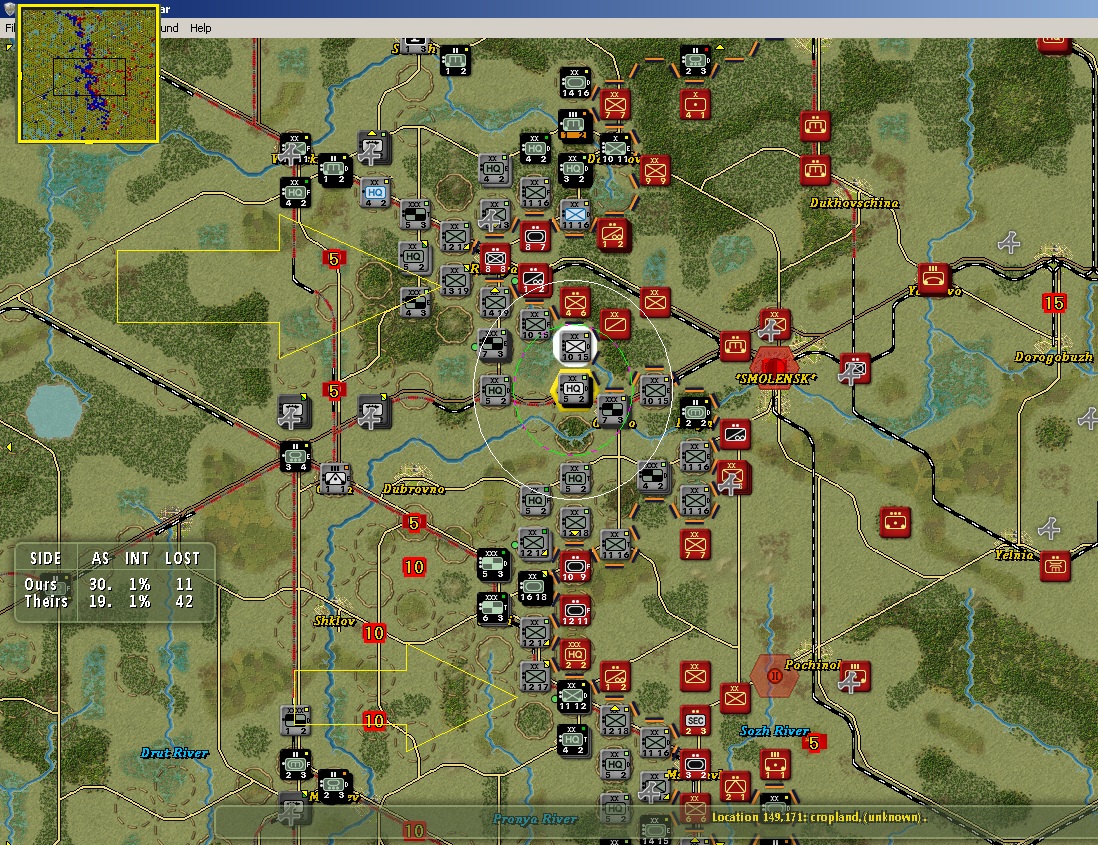The height and width of the screenshot is (845, 1098).
Task: Select the black battalion unit 3 4
Action: [296, 456]
